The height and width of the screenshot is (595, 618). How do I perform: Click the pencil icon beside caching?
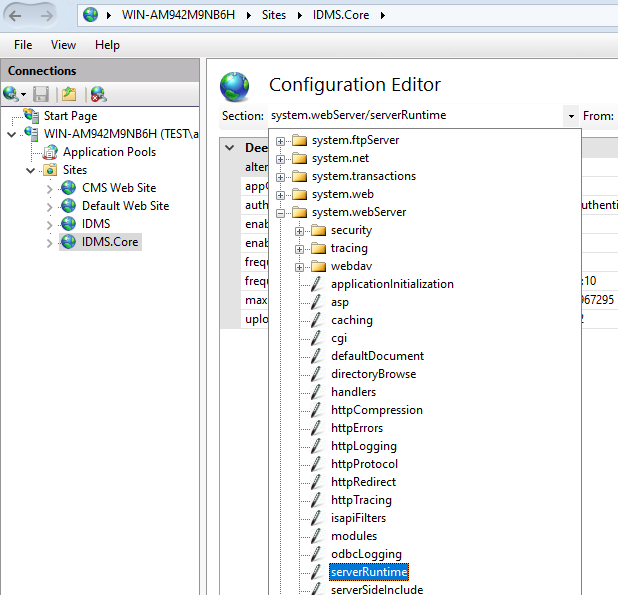(x=317, y=320)
